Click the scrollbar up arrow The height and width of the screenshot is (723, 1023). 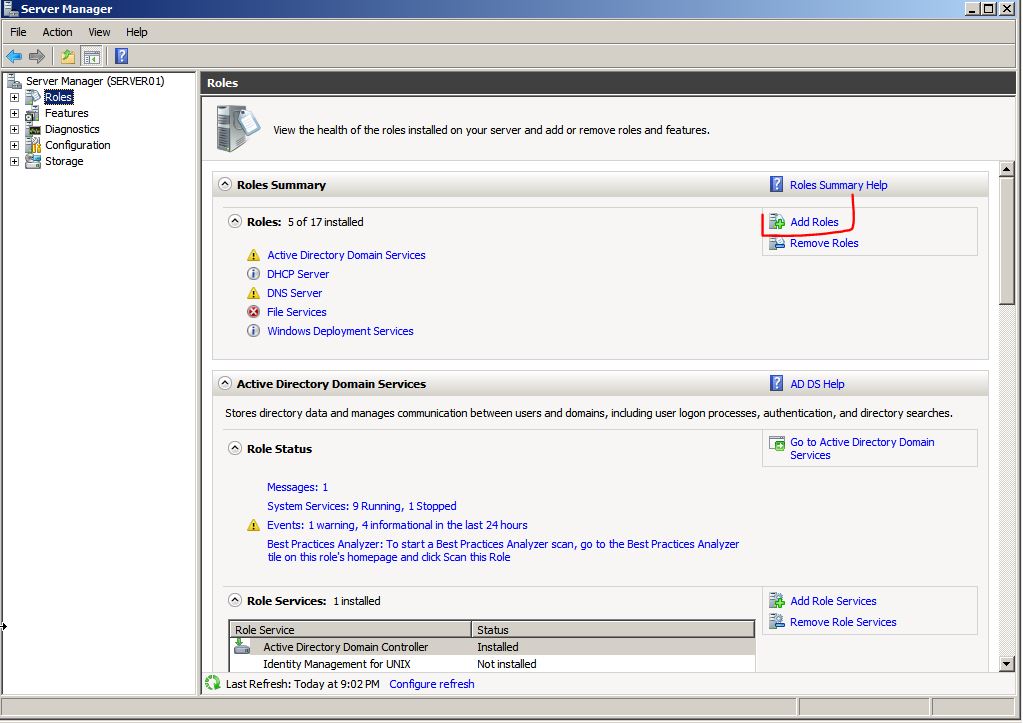point(1006,169)
